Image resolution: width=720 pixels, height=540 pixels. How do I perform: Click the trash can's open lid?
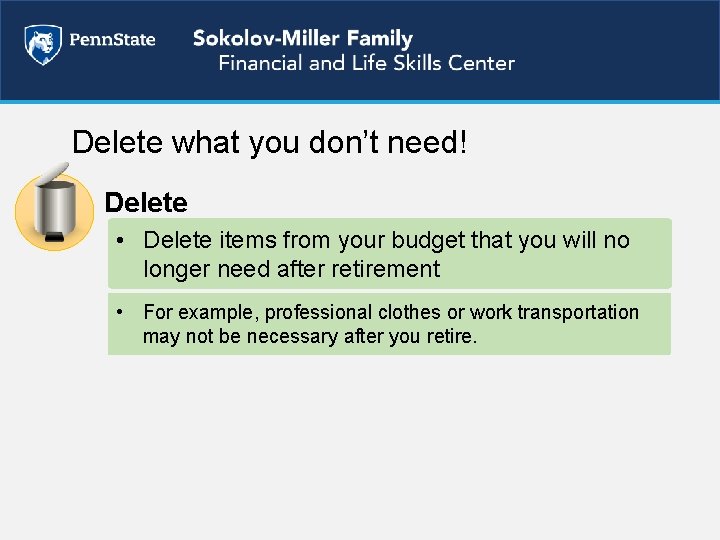[53, 174]
